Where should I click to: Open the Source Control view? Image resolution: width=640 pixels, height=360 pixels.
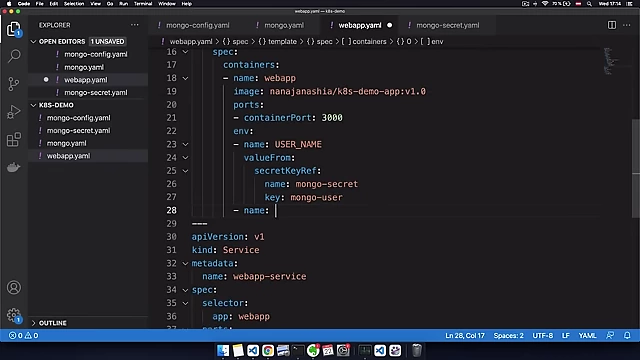[x=13, y=84]
